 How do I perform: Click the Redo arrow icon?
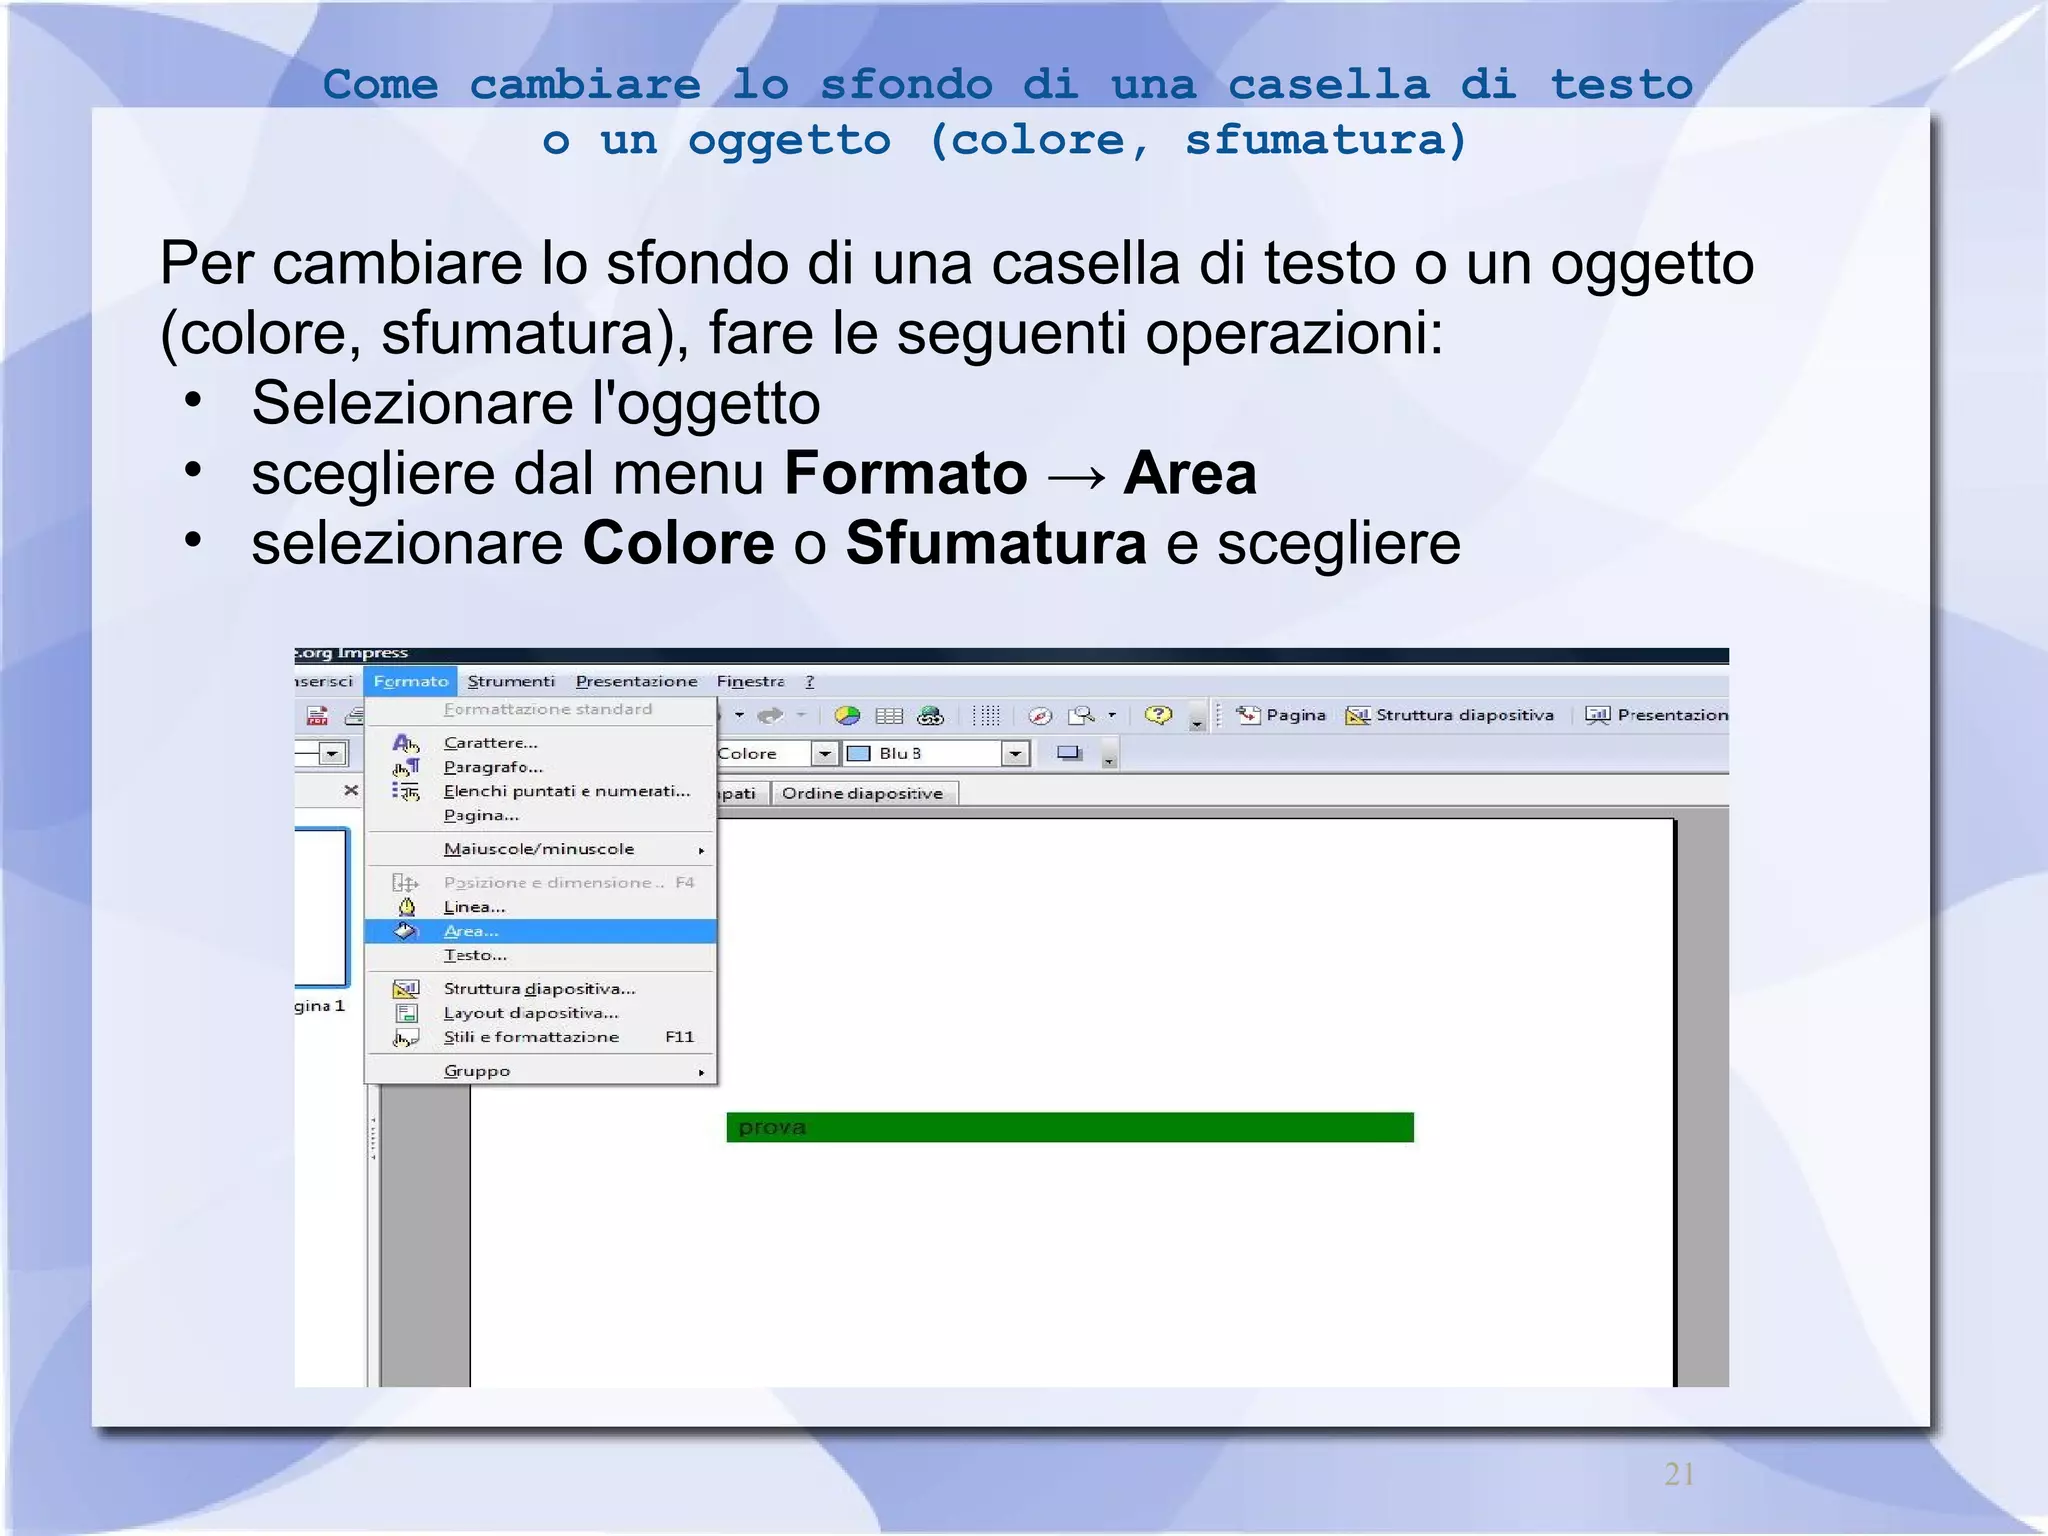click(x=770, y=715)
